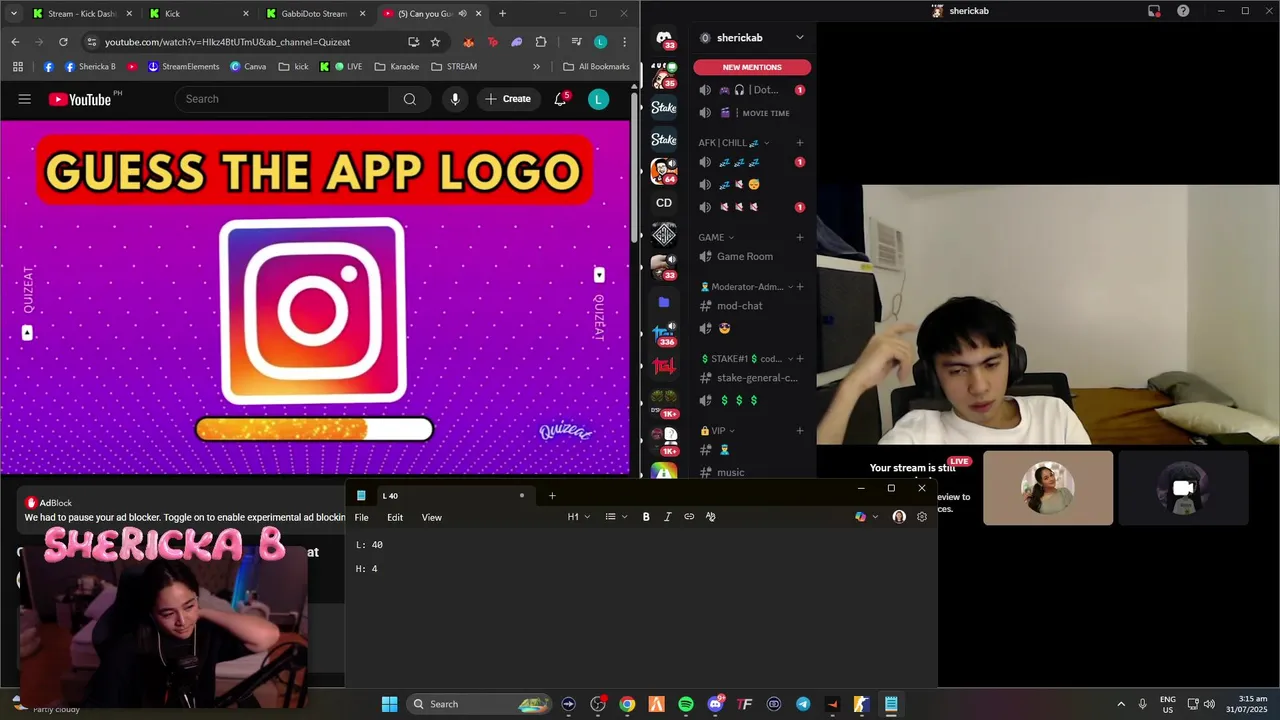Bookmark this page with the star icon
1280x720 pixels.
pos(435,42)
